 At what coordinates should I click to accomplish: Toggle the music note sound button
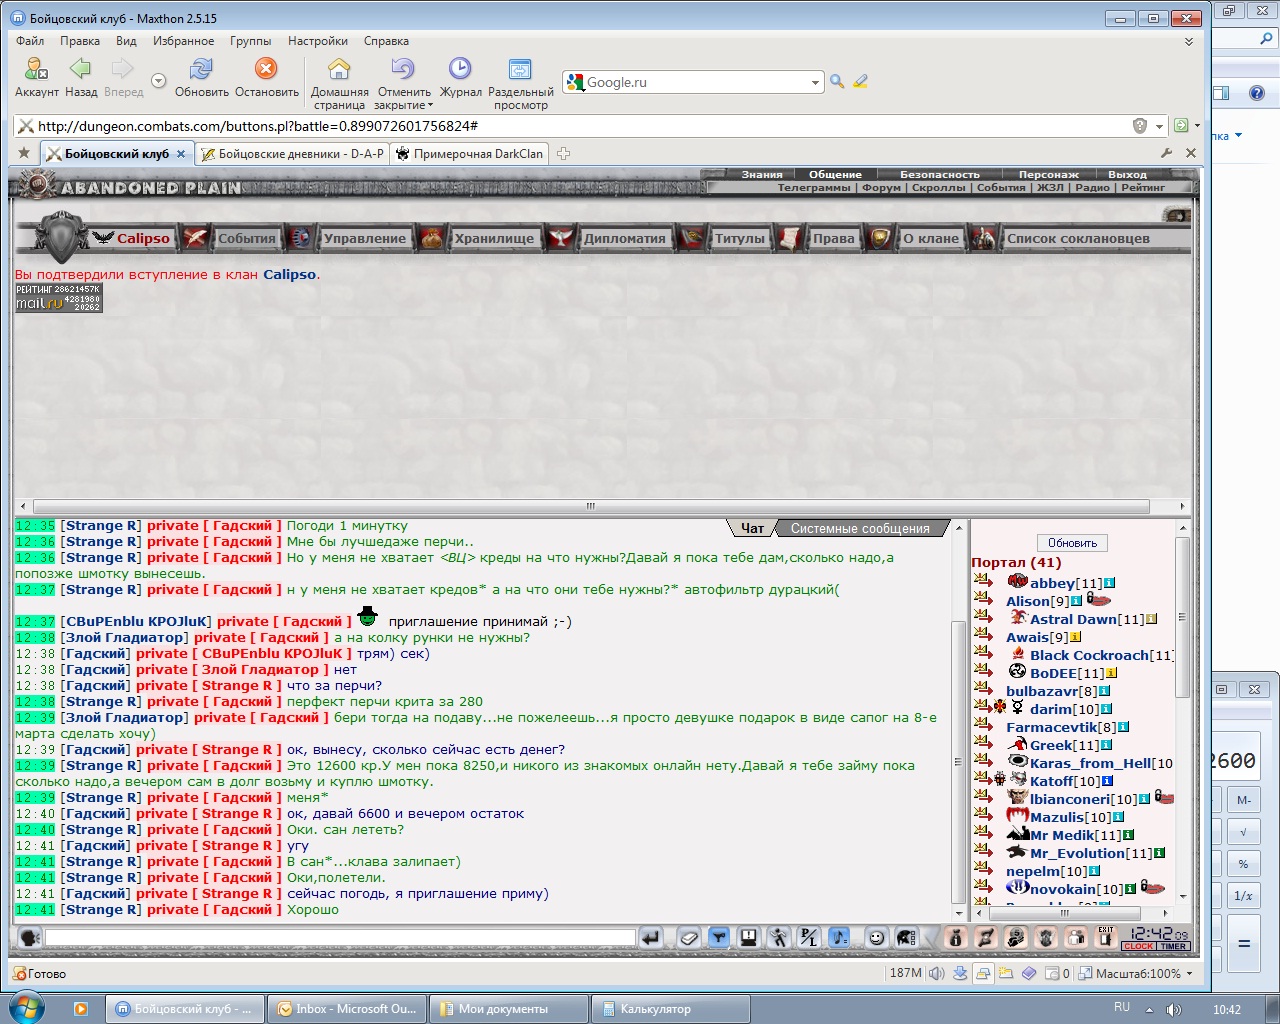839,937
